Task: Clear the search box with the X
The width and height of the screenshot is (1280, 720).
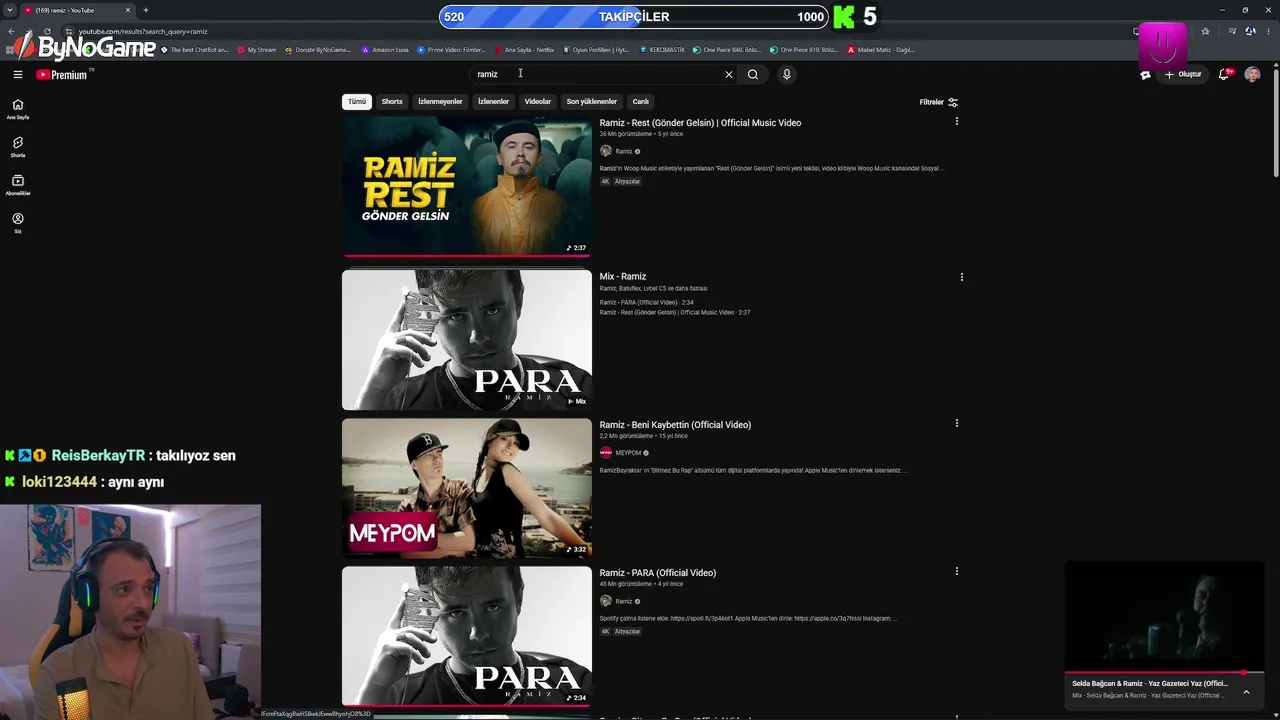Action: point(729,74)
